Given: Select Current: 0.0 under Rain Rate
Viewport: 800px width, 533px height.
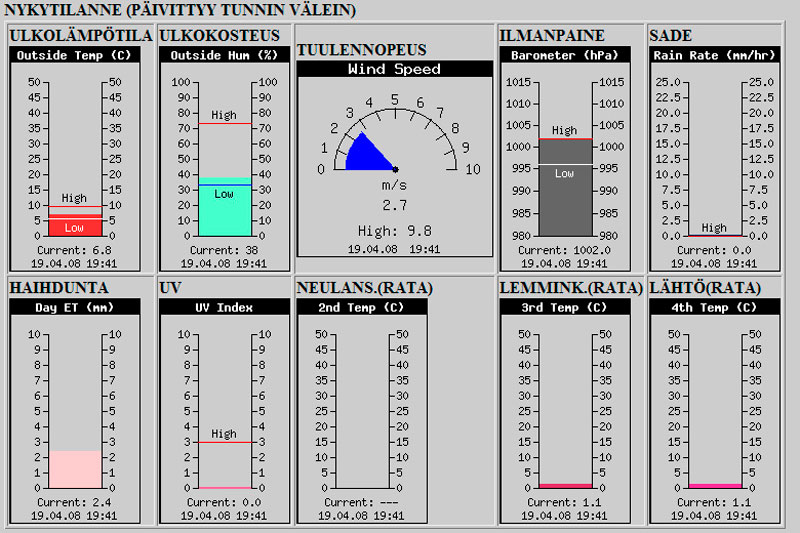Looking at the screenshot, I should tap(714, 250).
